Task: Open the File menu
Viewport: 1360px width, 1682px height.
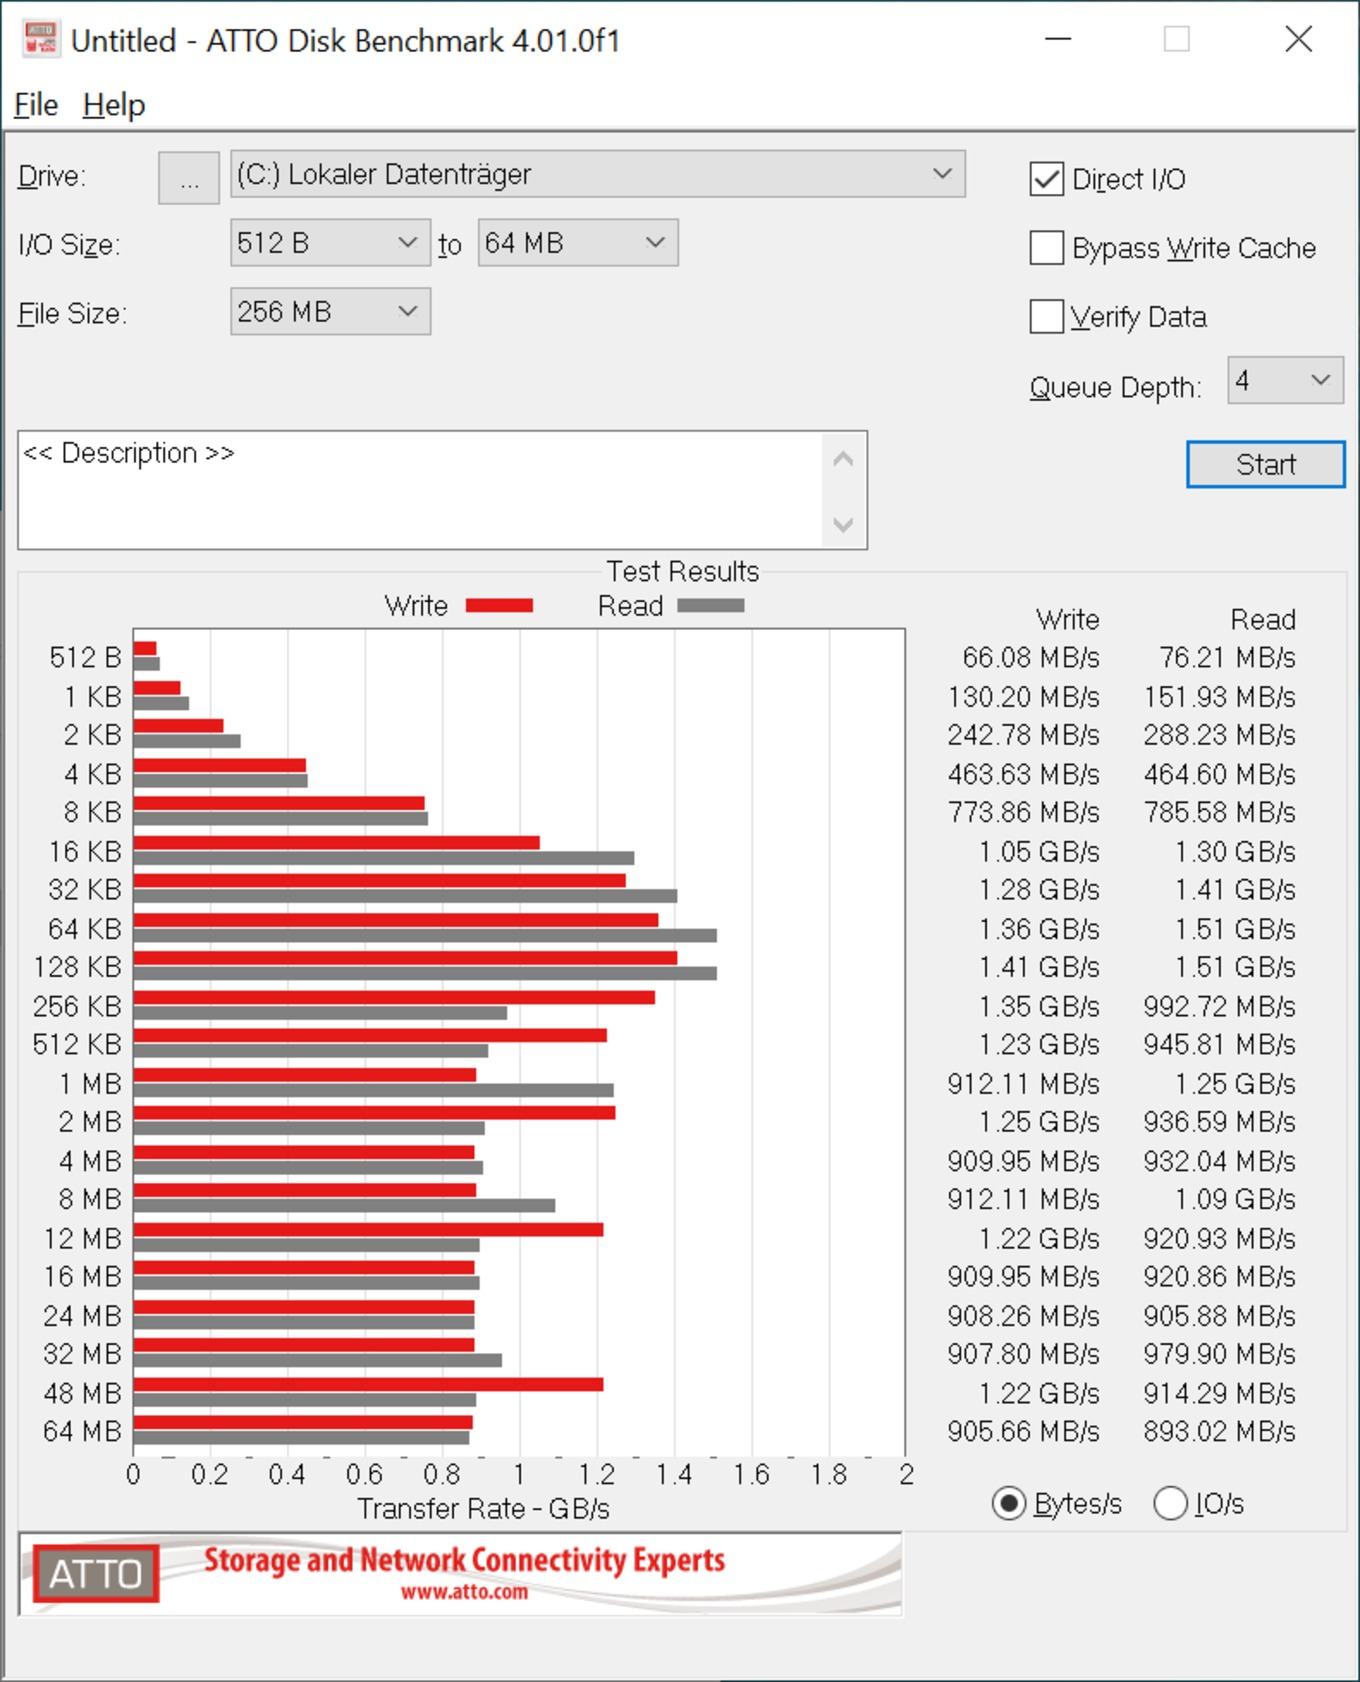Action: 36,105
